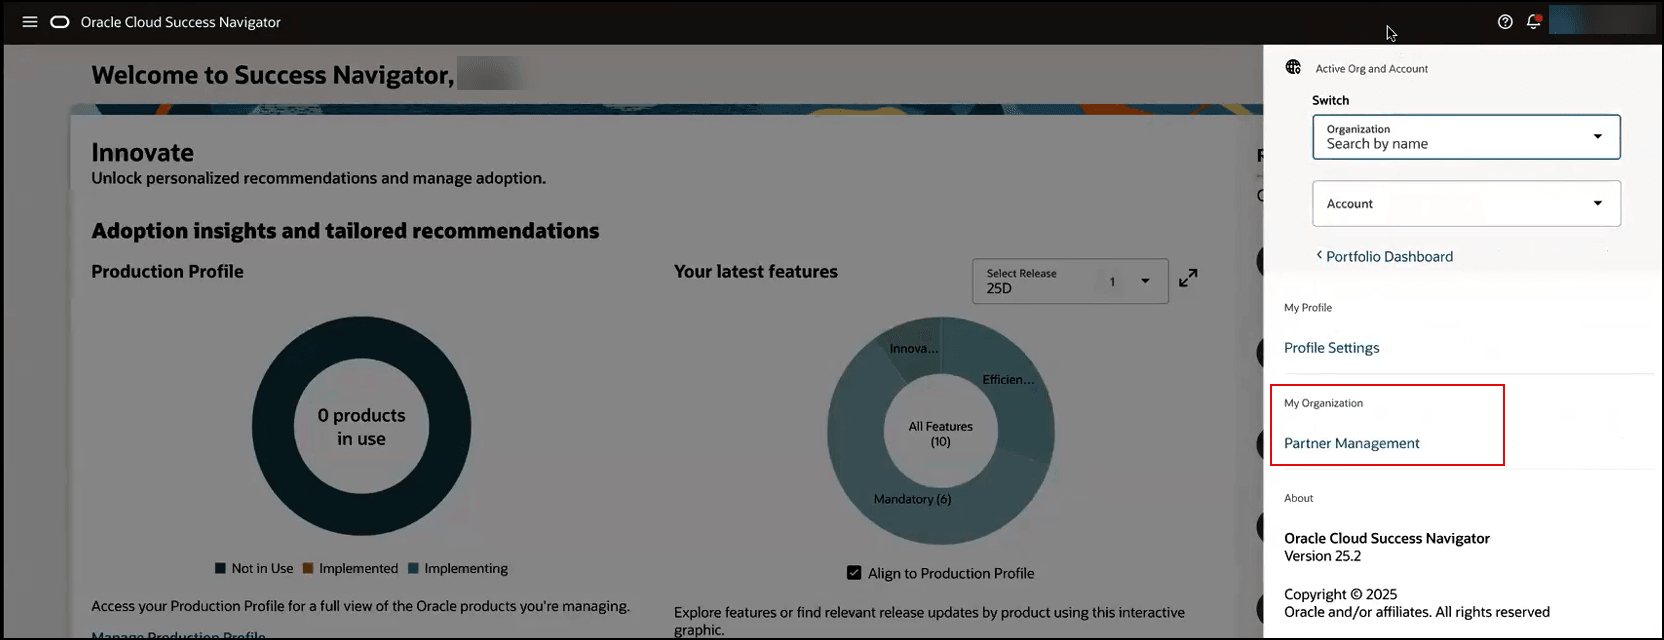Open Profile Settings
1664x640 pixels.
tap(1331, 348)
